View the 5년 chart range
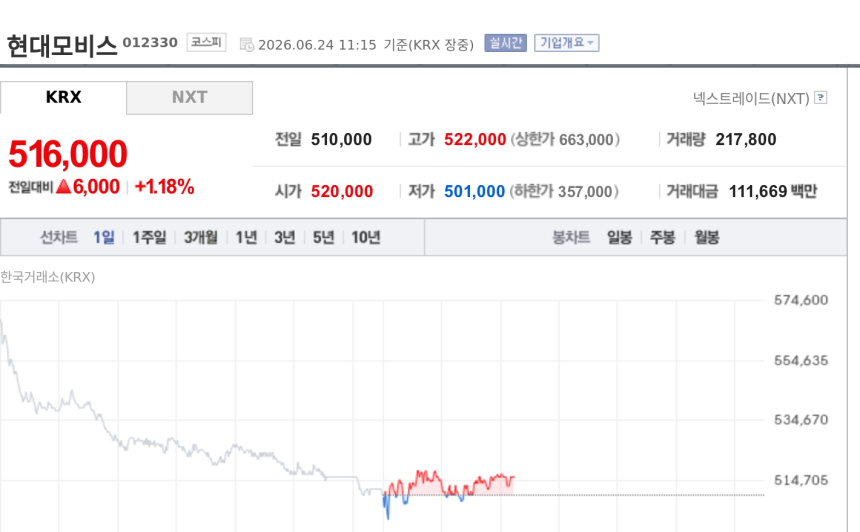The height and width of the screenshot is (532, 860). tap(323, 237)
